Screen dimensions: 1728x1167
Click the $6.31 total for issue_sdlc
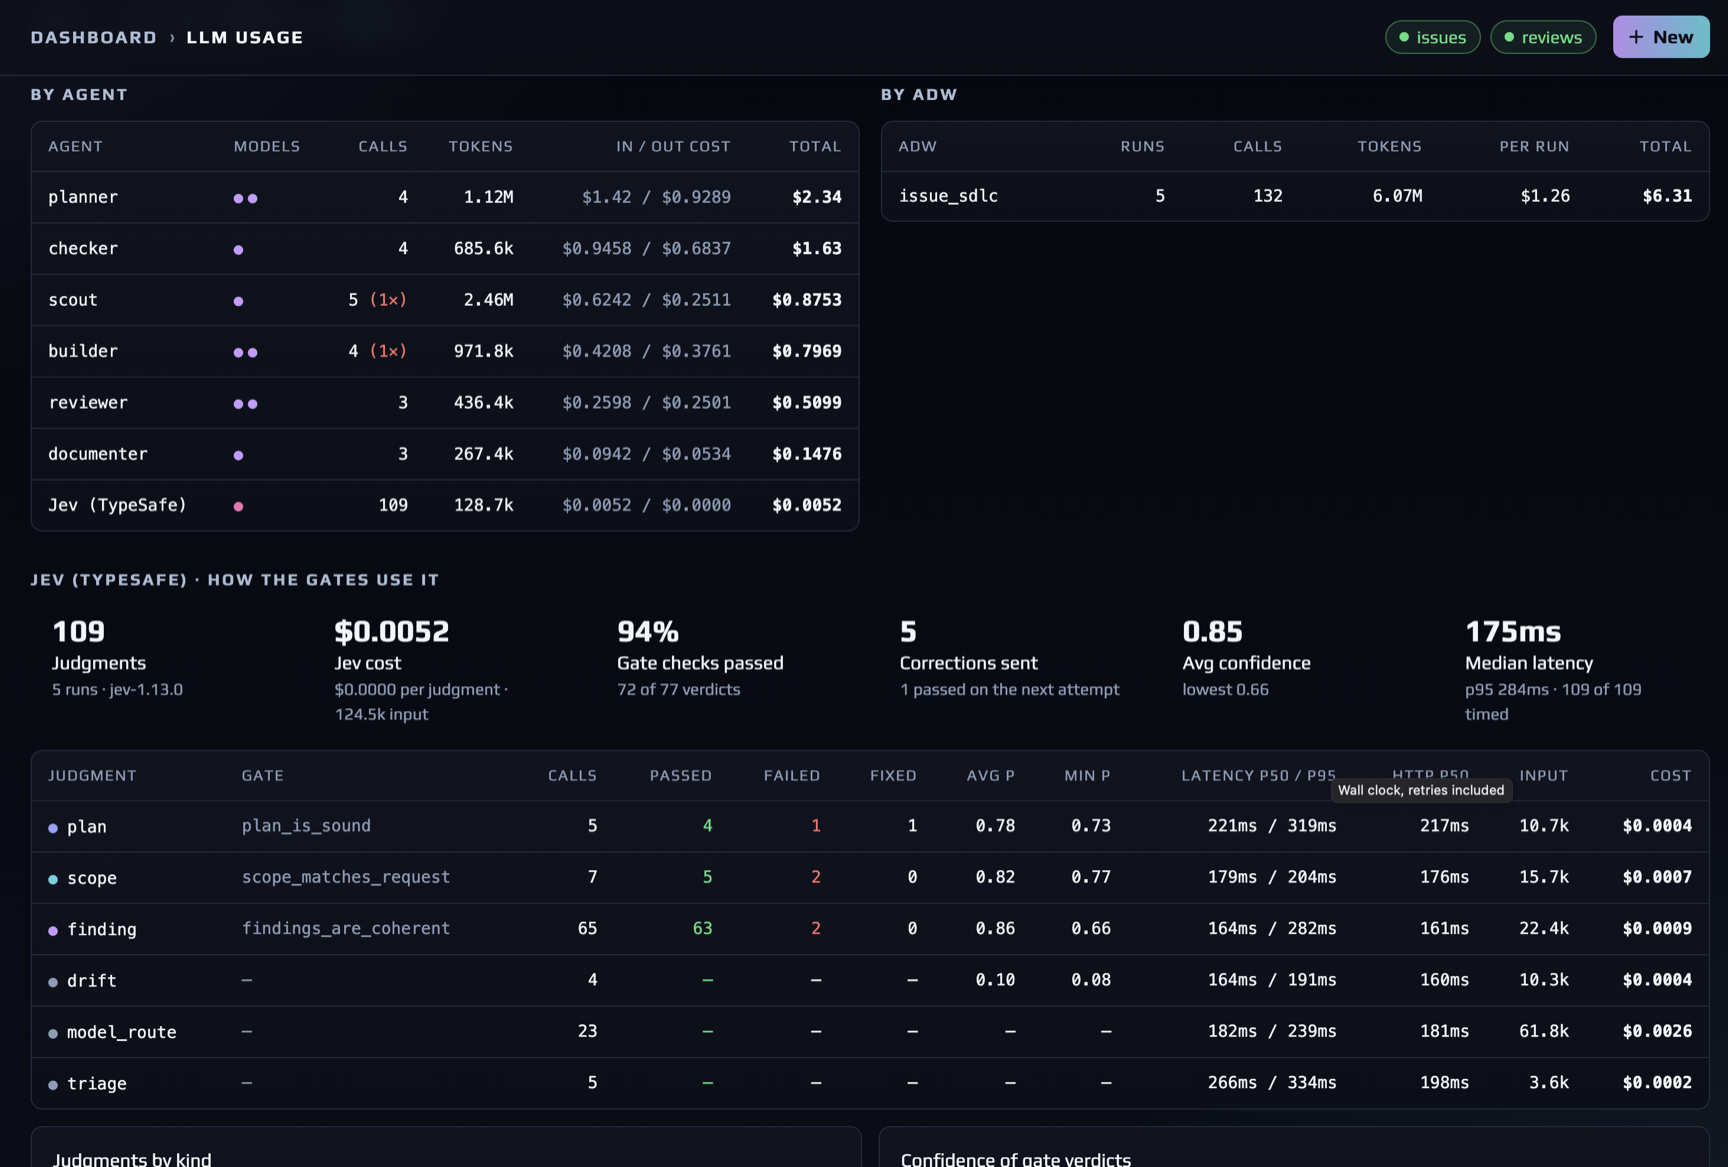pyautogui.click(x=1667, y=196)
